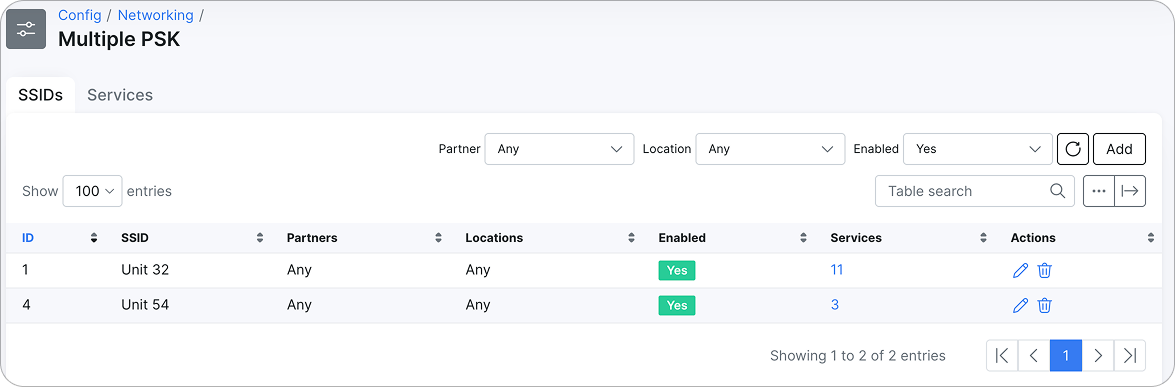Click the refresh table icon button

[1072, 149]
